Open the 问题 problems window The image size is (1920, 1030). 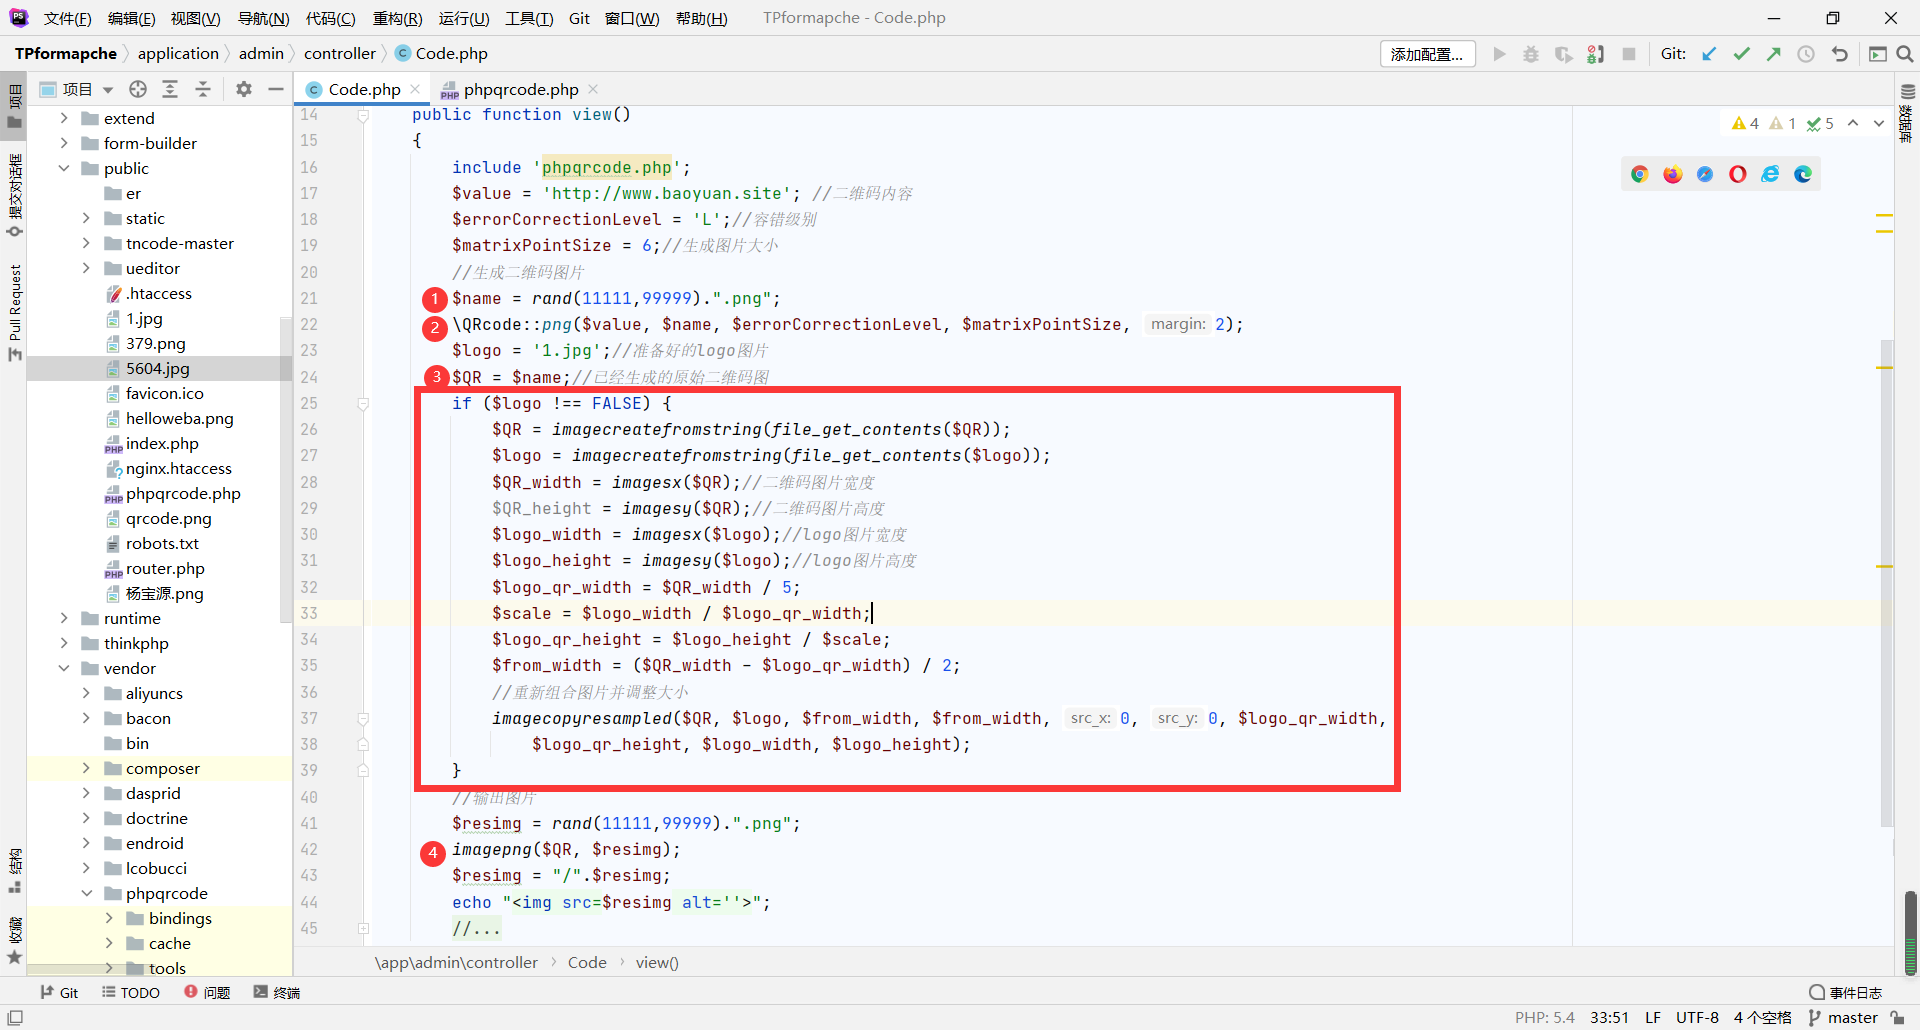pyautogui.click(x=207, y=992)
